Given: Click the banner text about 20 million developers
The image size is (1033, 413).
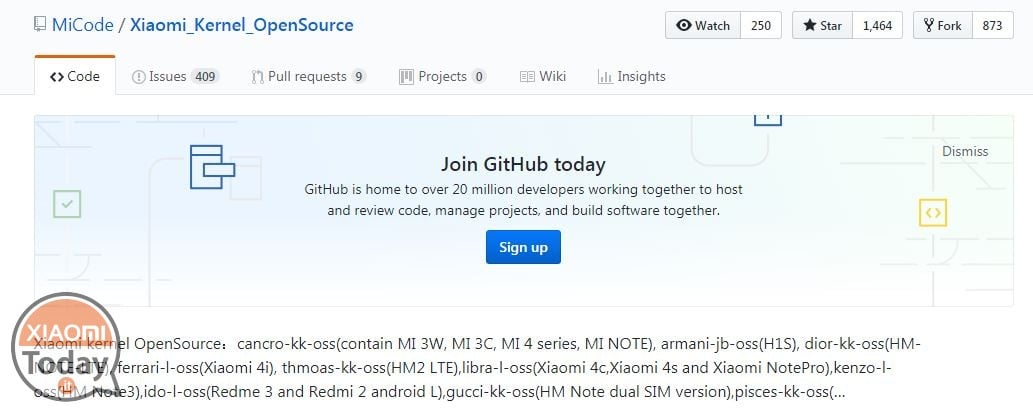Looking at the screenshot, I should coord(523,200).
